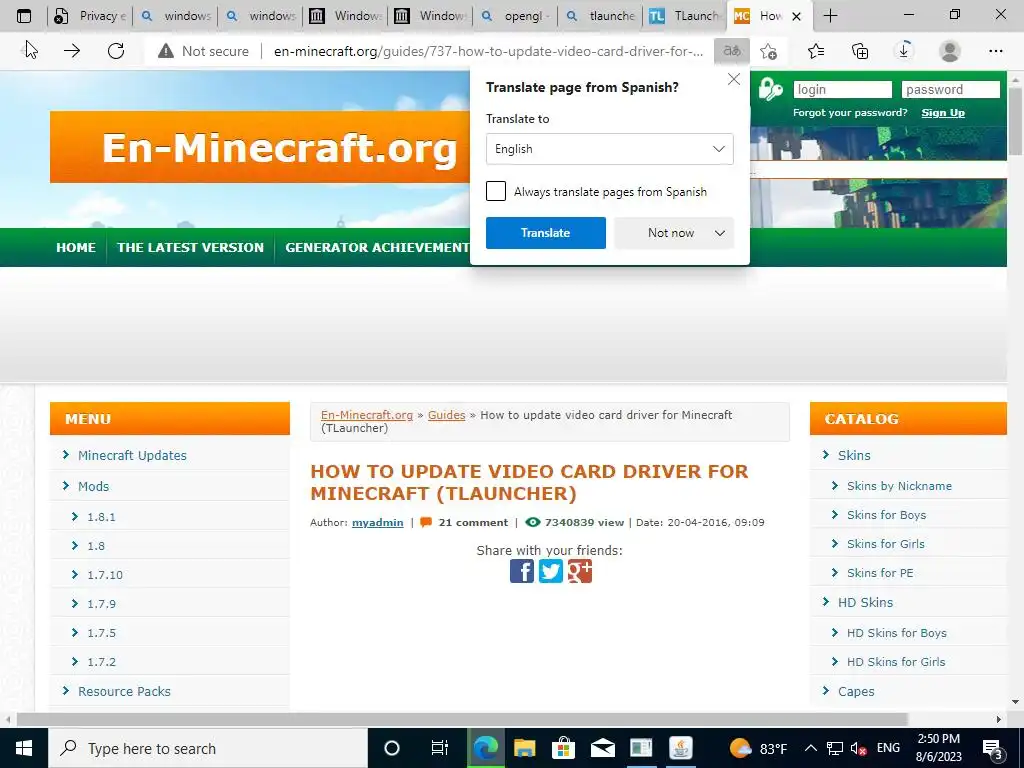Add page to favorites star icon
Viewport: 1024px width, 768px height.
tap(769, 51)
